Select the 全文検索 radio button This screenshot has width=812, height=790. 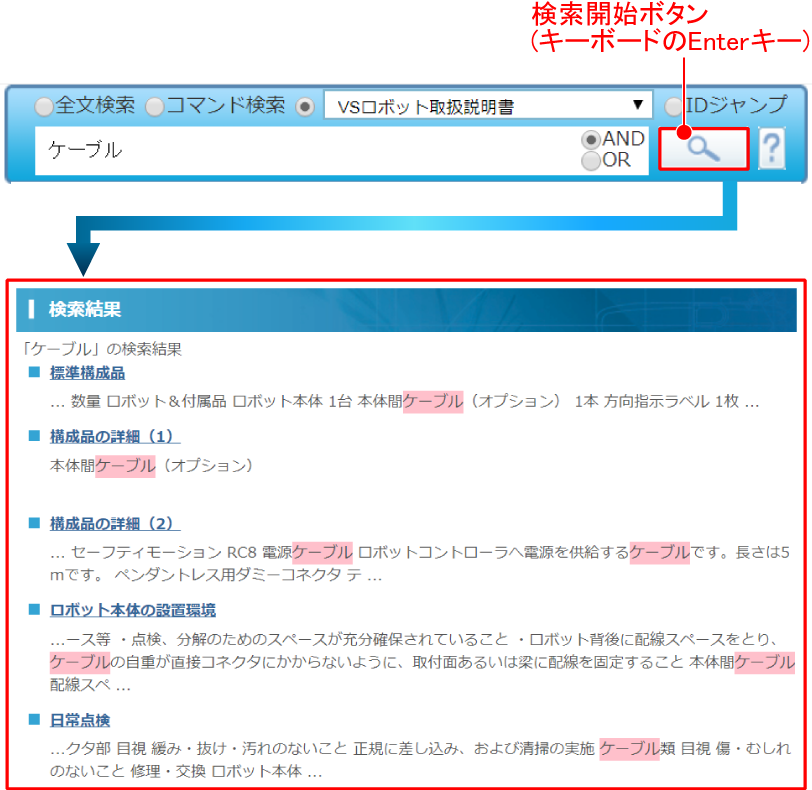[x=44, y=106]
